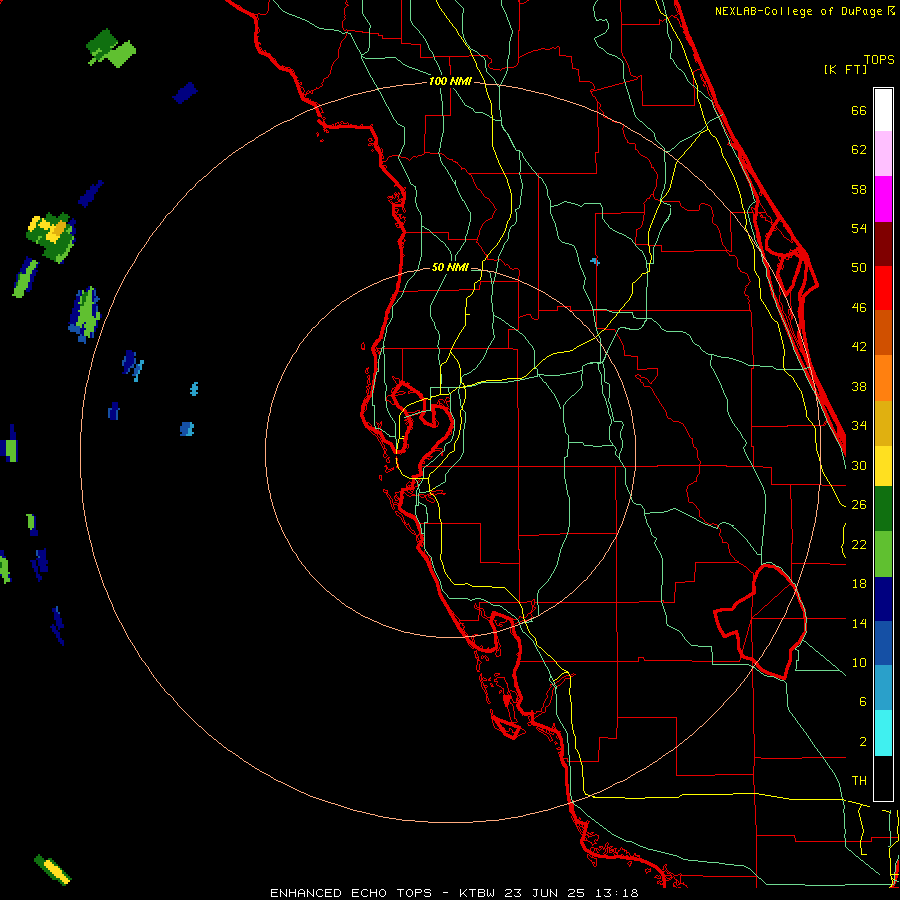
Task: Click the NEXLAB-College of DuPage credit text
Action: point(798,11)
